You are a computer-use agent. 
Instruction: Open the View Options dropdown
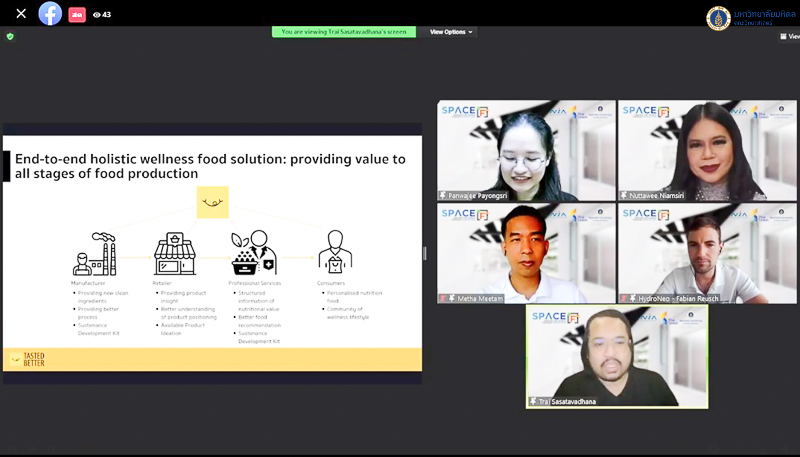coord(451,32)
